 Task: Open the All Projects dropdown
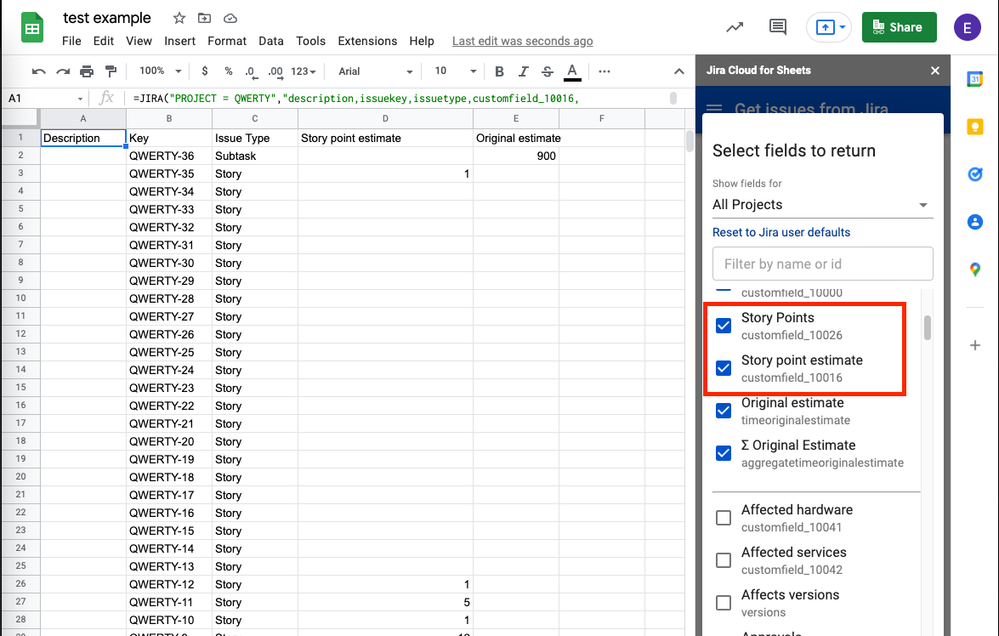(x=822, y=205)
